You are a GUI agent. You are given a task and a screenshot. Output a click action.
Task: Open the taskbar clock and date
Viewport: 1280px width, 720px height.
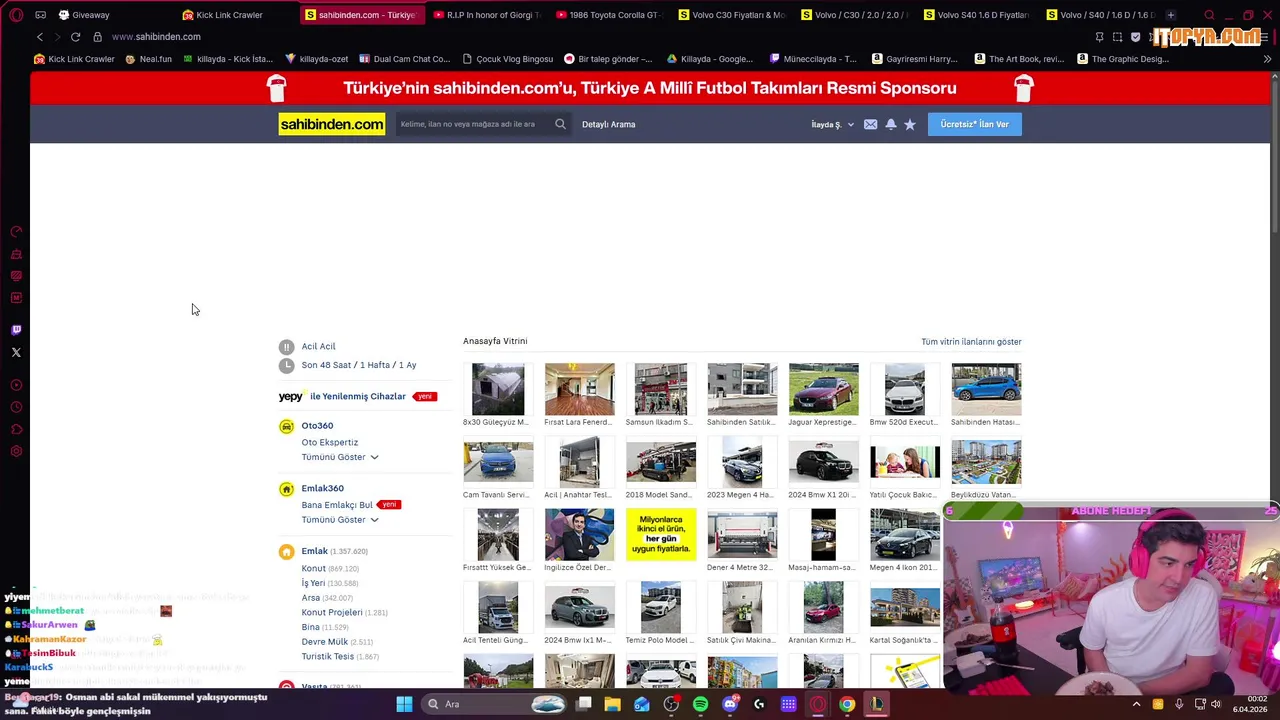(x=1250, y=704)
